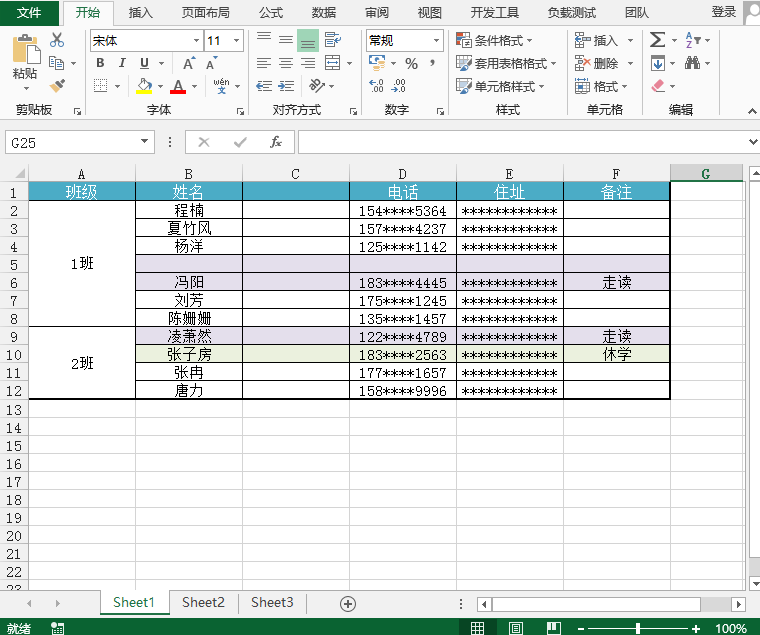Switch to Normal view in status bar
The width and height of the screenshot is (760, 635).
coord(477,628)
